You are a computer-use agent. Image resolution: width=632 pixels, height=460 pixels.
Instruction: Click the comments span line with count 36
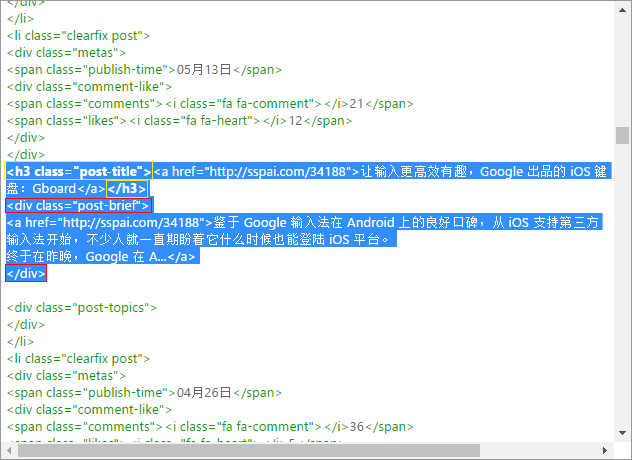pyautogui.click(x=210, y=427)
